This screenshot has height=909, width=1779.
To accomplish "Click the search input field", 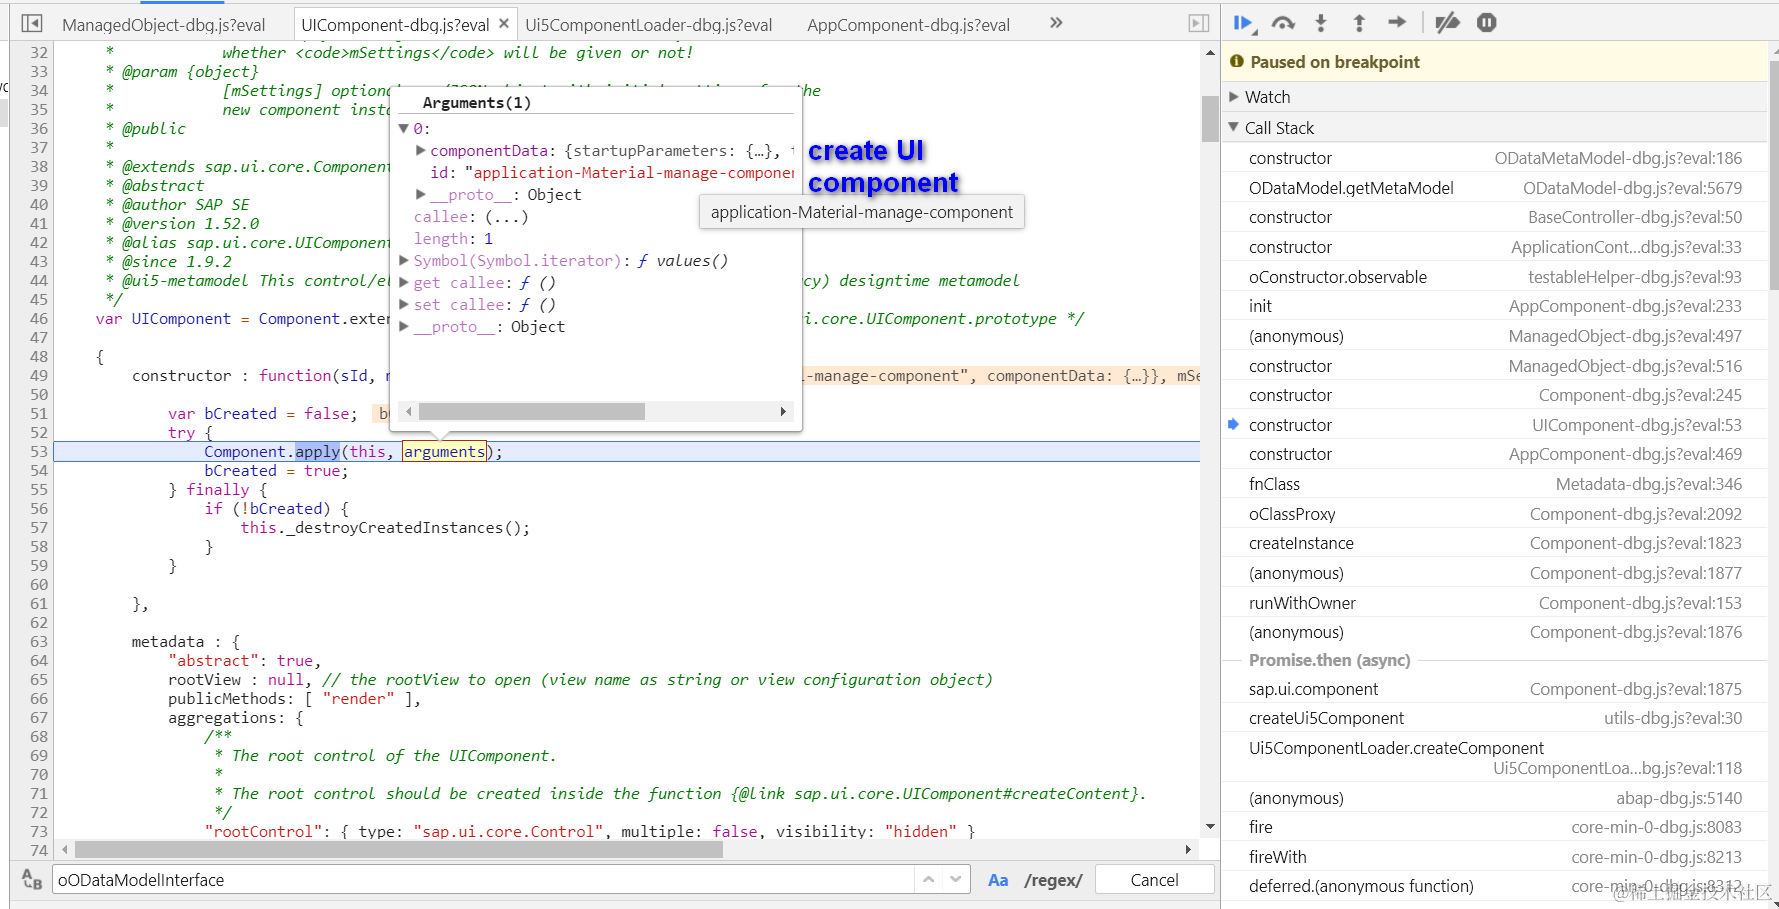I will (x=484, y=880).
